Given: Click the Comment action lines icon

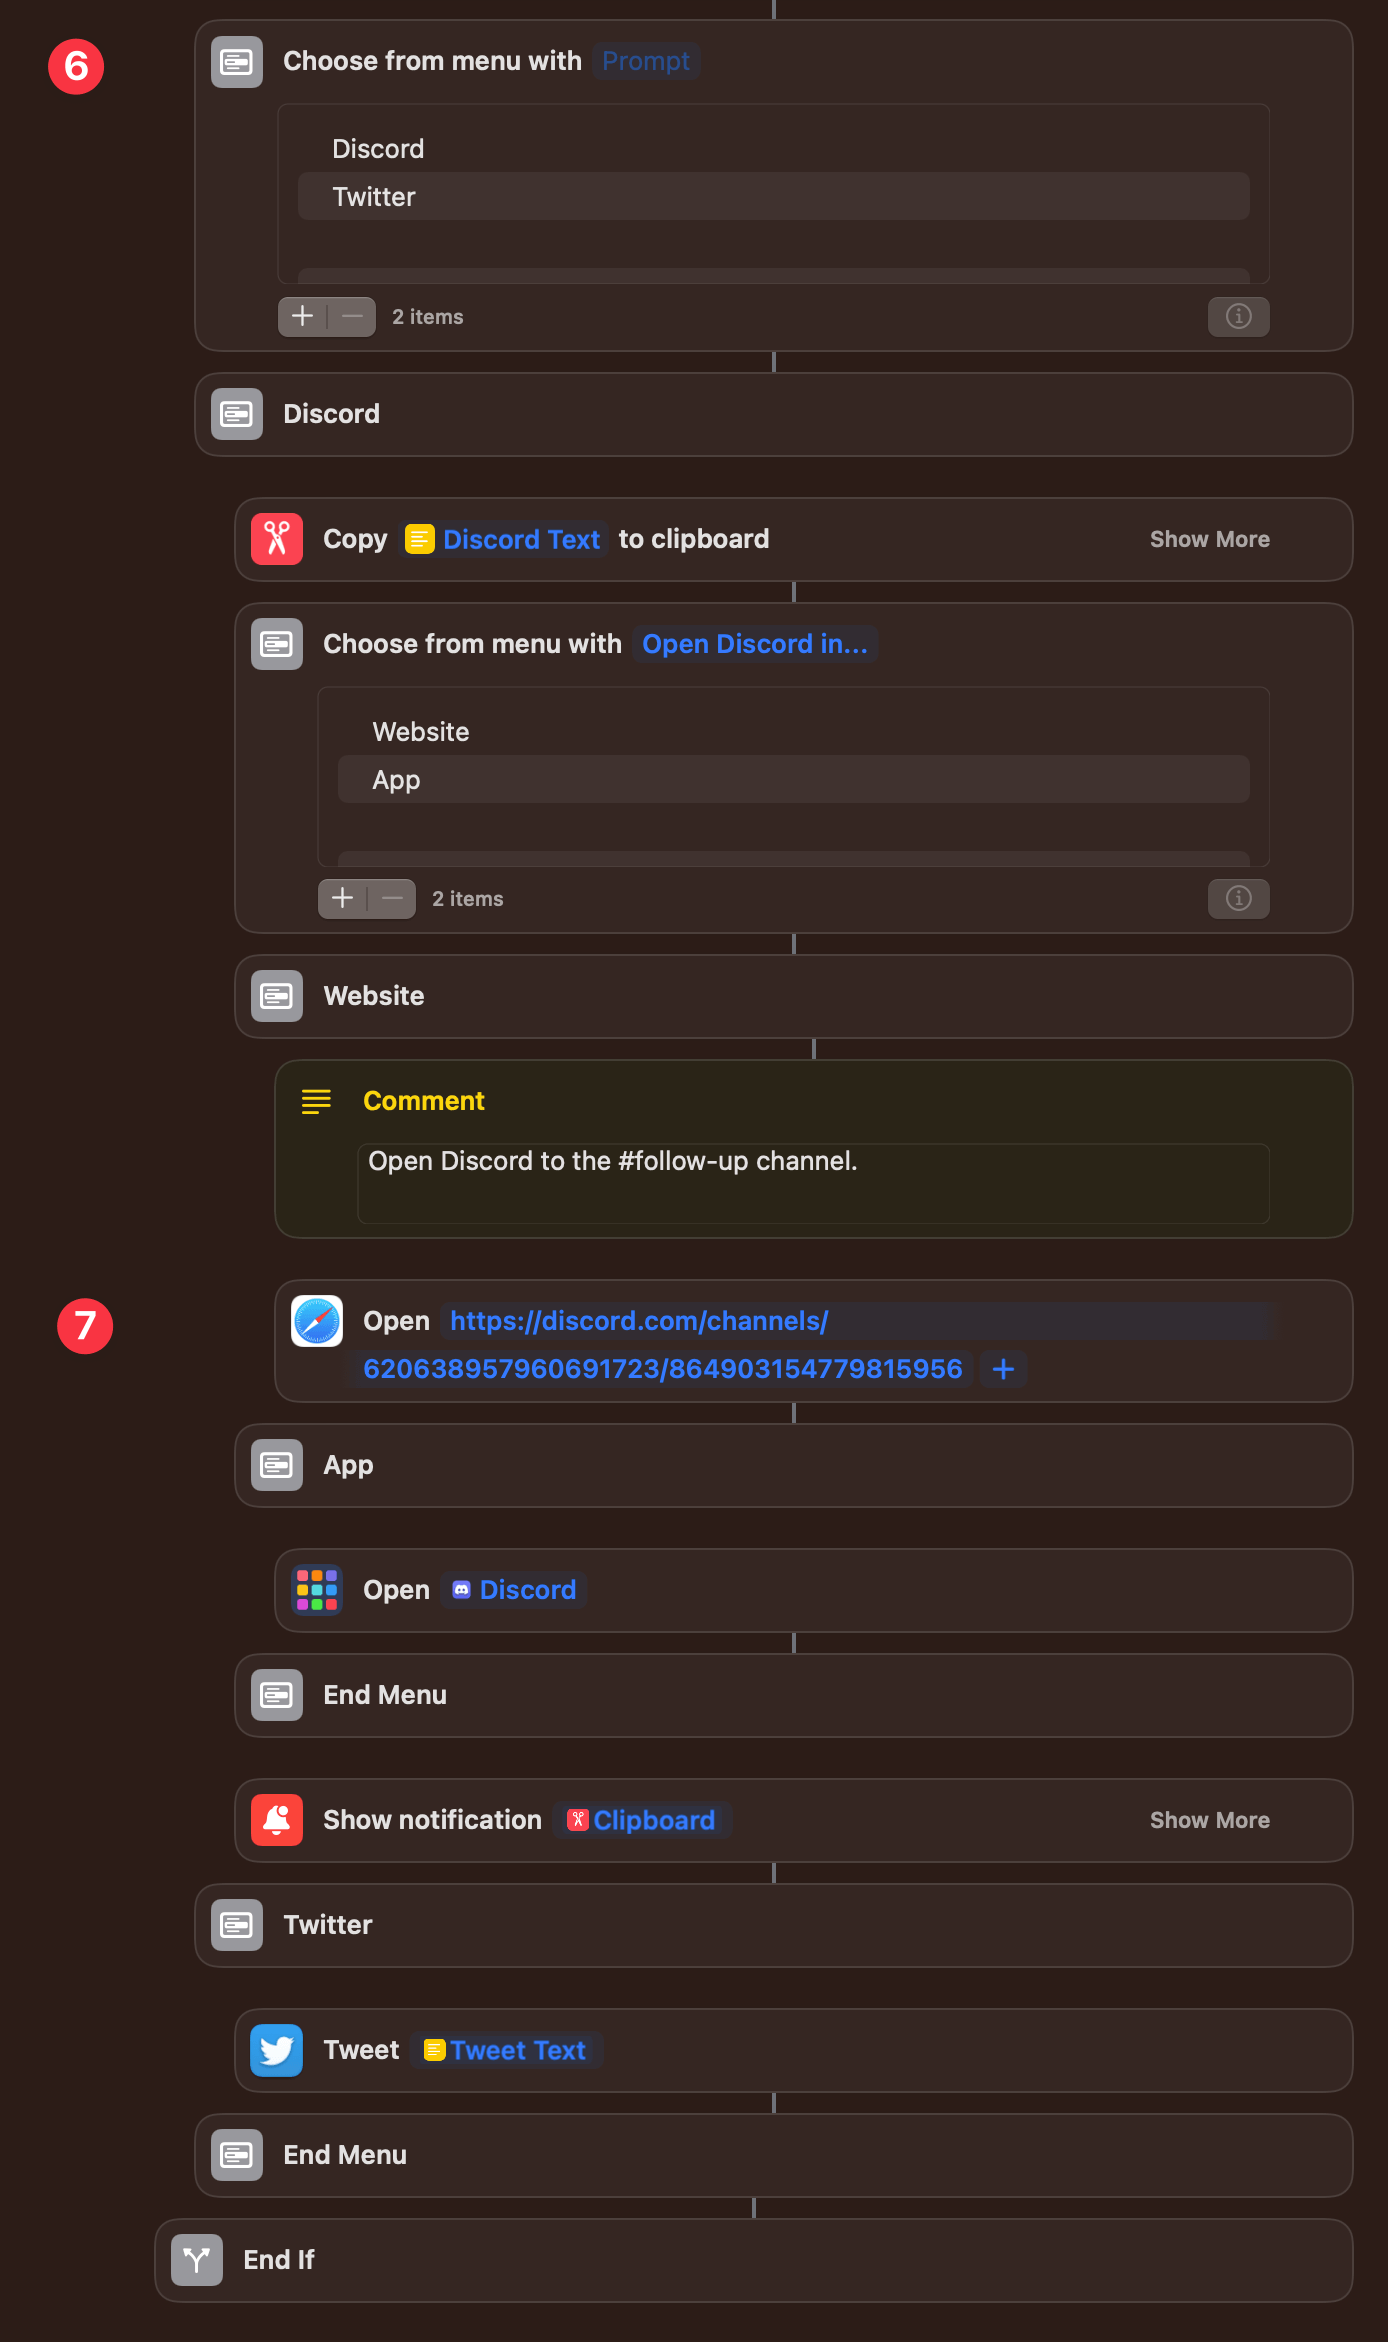Looking at the screenshot, I should pos(316,1101).
